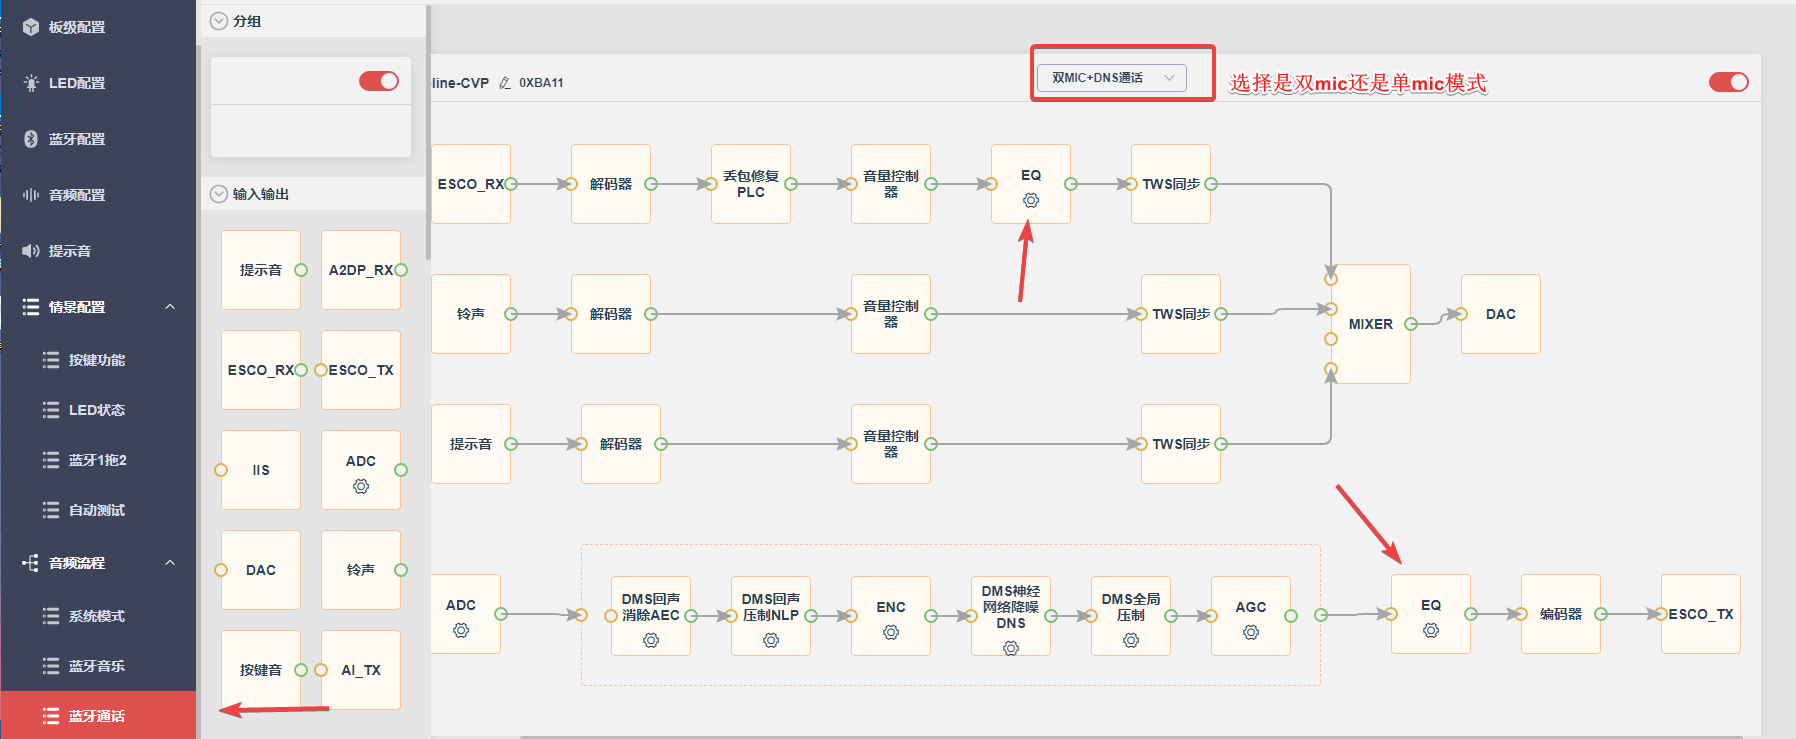Collapse the 分组 section
The width and height of the screenshot is (1796, 739).
pos(219,21)
